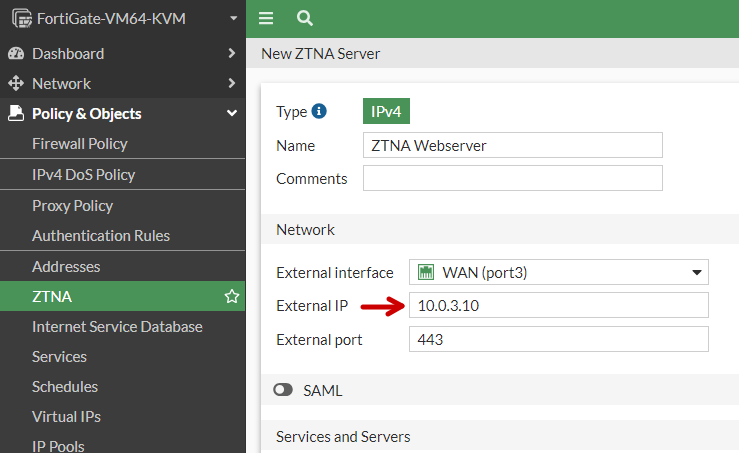The width and height of the screenshot is (739, 453).
Task: Click the Dashboard gauge icon
Action: click(16, 53)
